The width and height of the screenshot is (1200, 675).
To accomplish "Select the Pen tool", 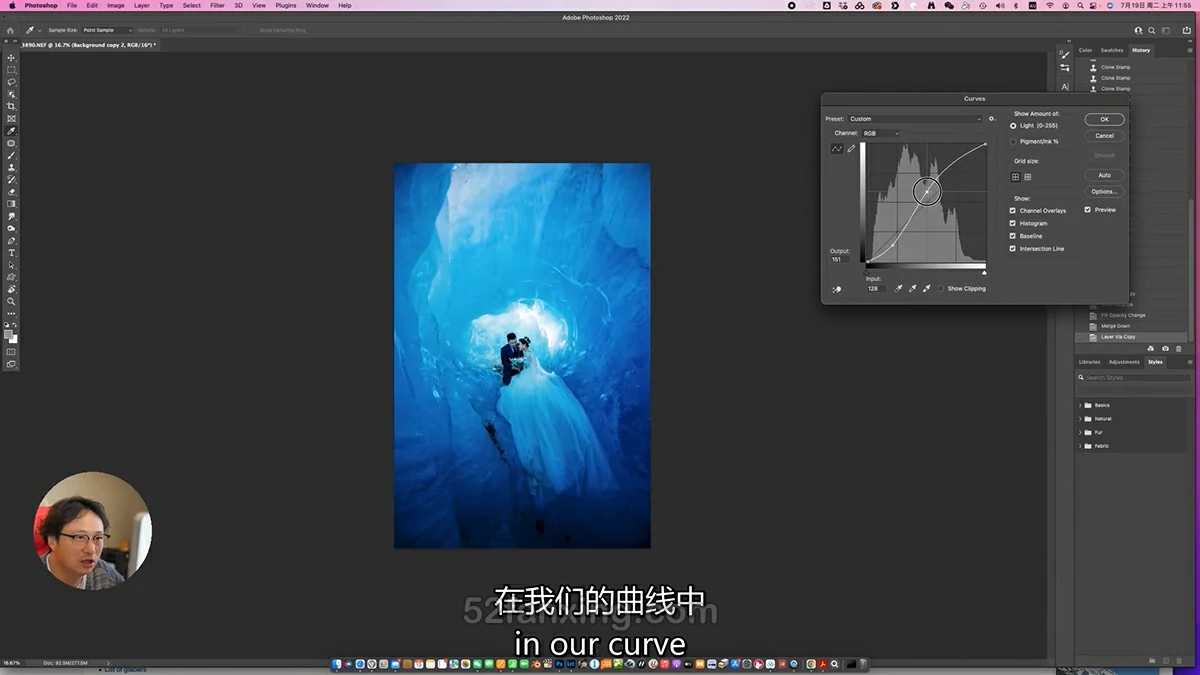I will tap(12, 241).
